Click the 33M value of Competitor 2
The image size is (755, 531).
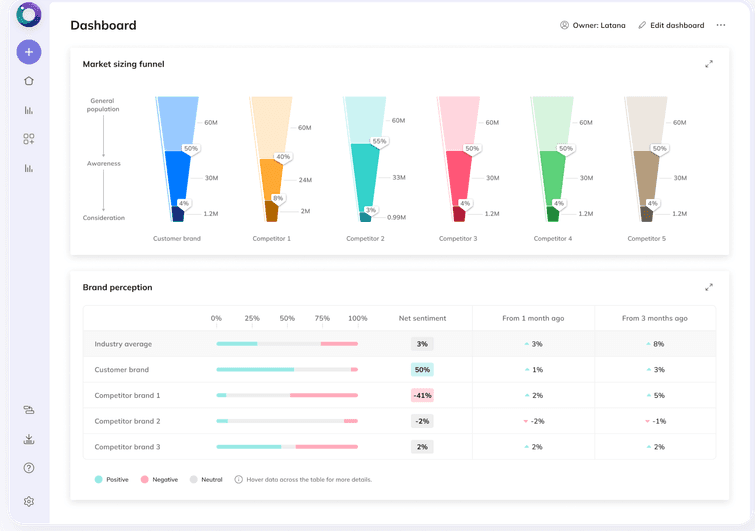[399, 178]
